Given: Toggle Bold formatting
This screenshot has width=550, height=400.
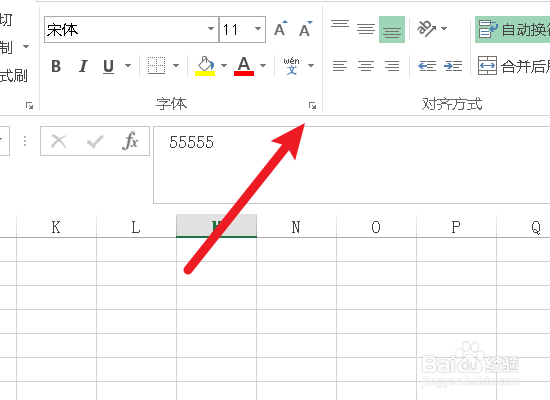Looking at the screenshot, I should coord(56,66).
